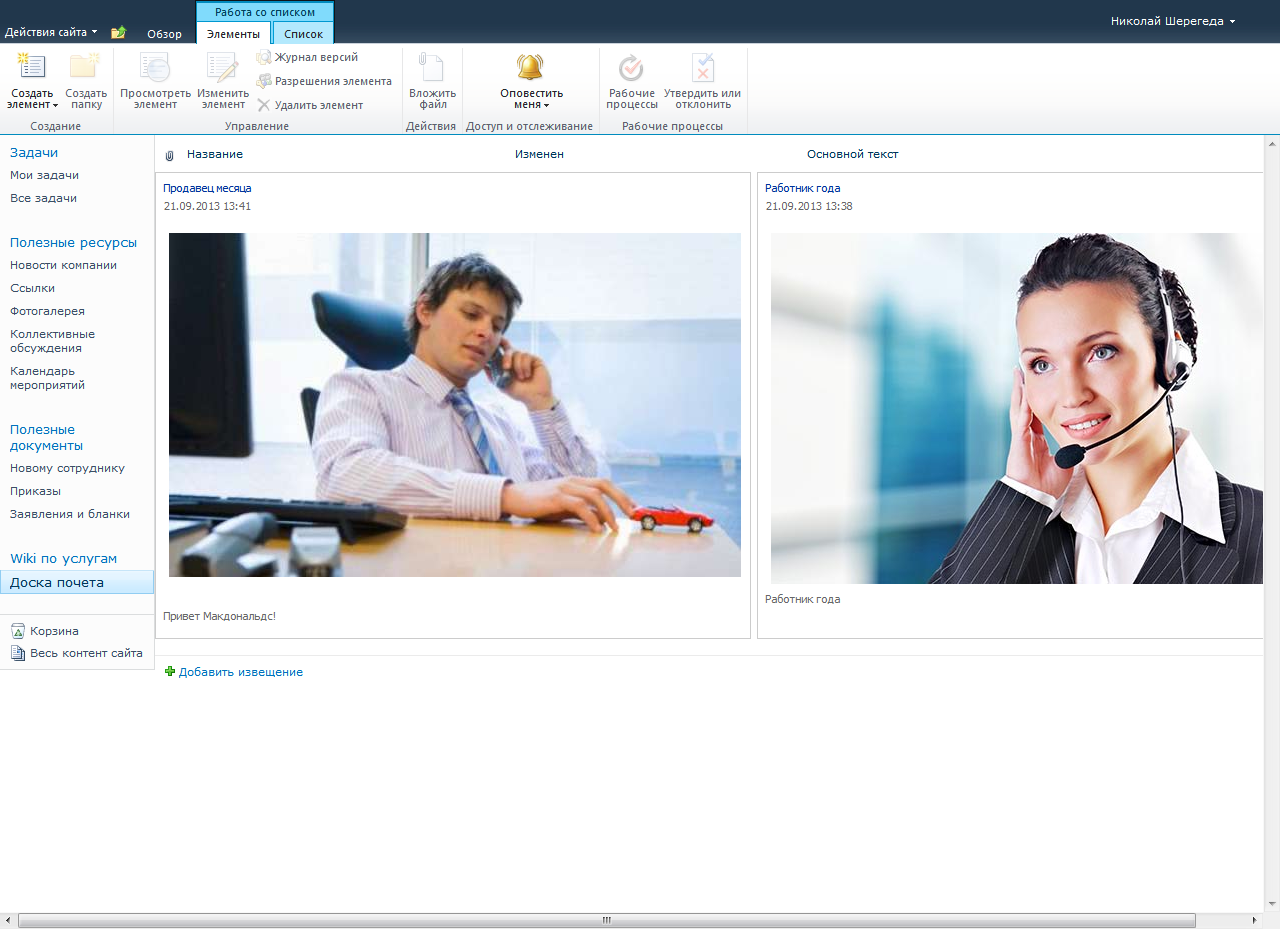The width and height of the screenshot is (1280, 929).
Task: Switch to the Элементы tab
Action: coord(233,34)
